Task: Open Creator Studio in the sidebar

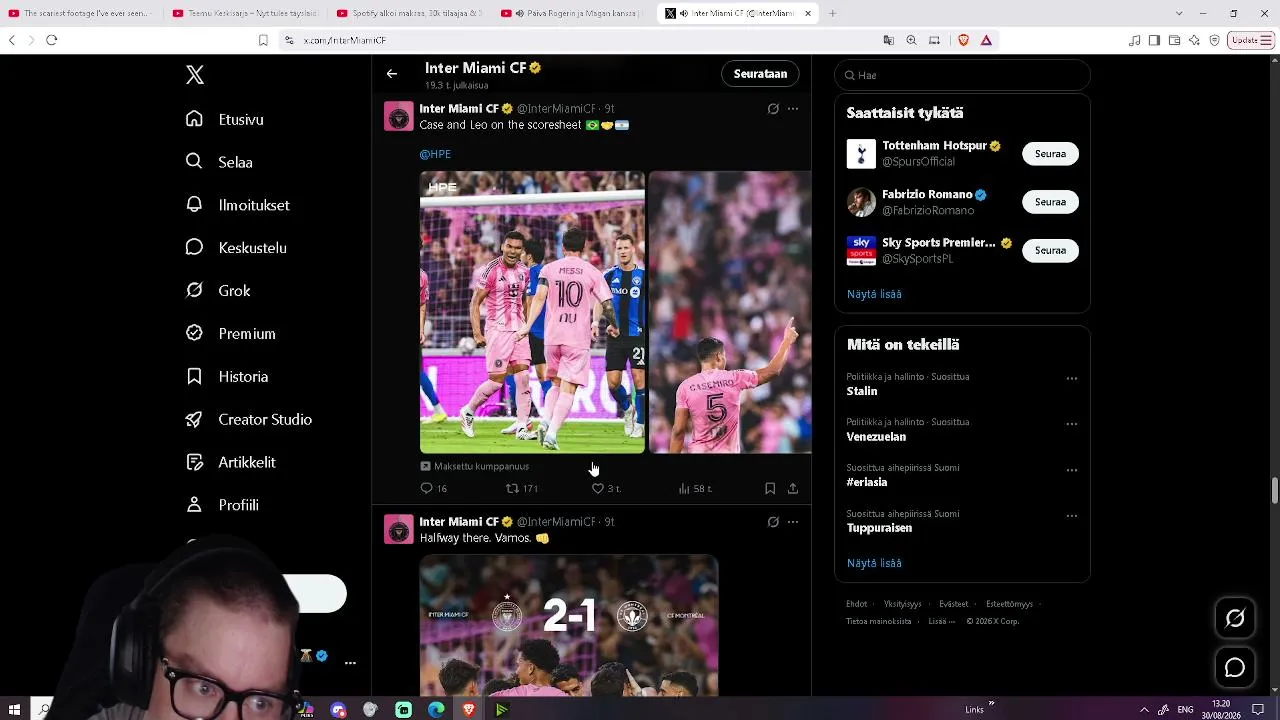Action: [249, 420]
